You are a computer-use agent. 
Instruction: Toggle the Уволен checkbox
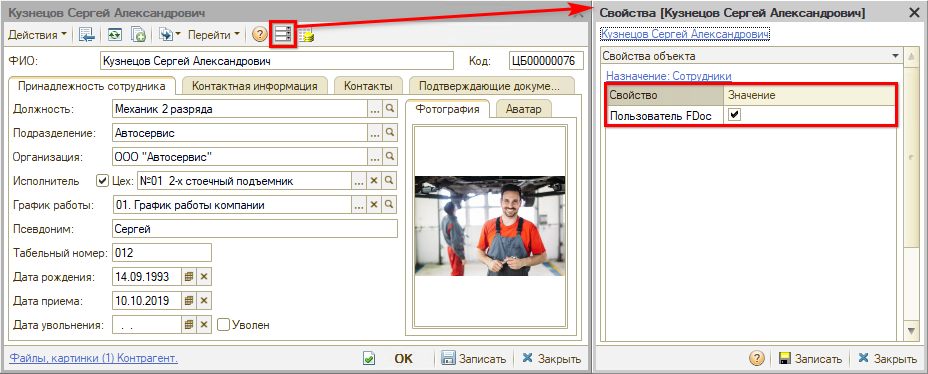(223, 324)
